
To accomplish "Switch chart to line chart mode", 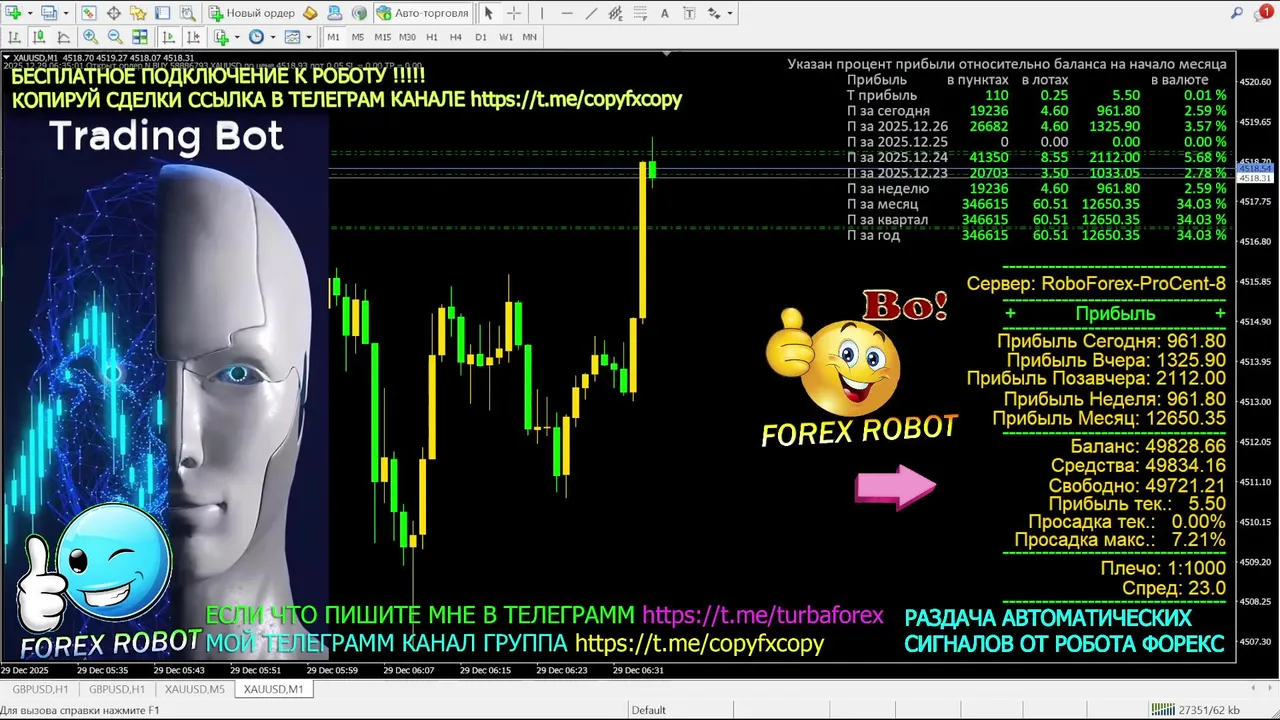I will 63,37.
